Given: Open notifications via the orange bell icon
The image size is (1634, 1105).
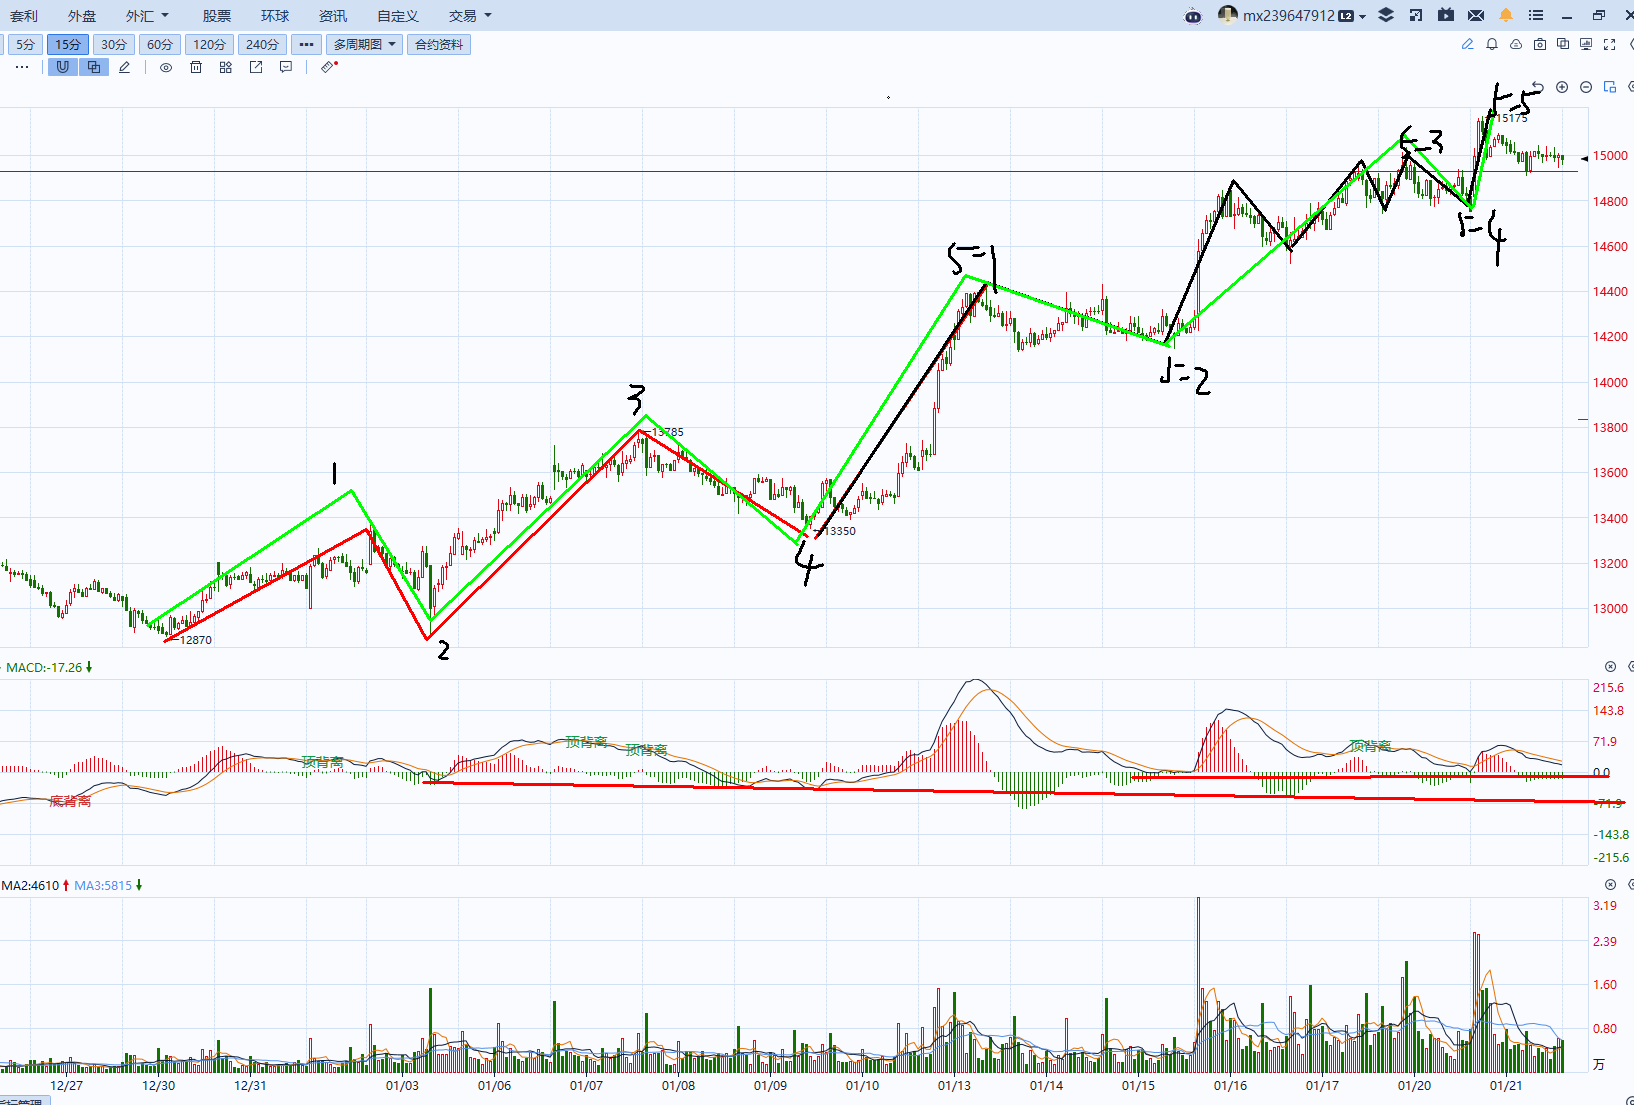Looking at the screenshot, I should (x=1506, y=15).
